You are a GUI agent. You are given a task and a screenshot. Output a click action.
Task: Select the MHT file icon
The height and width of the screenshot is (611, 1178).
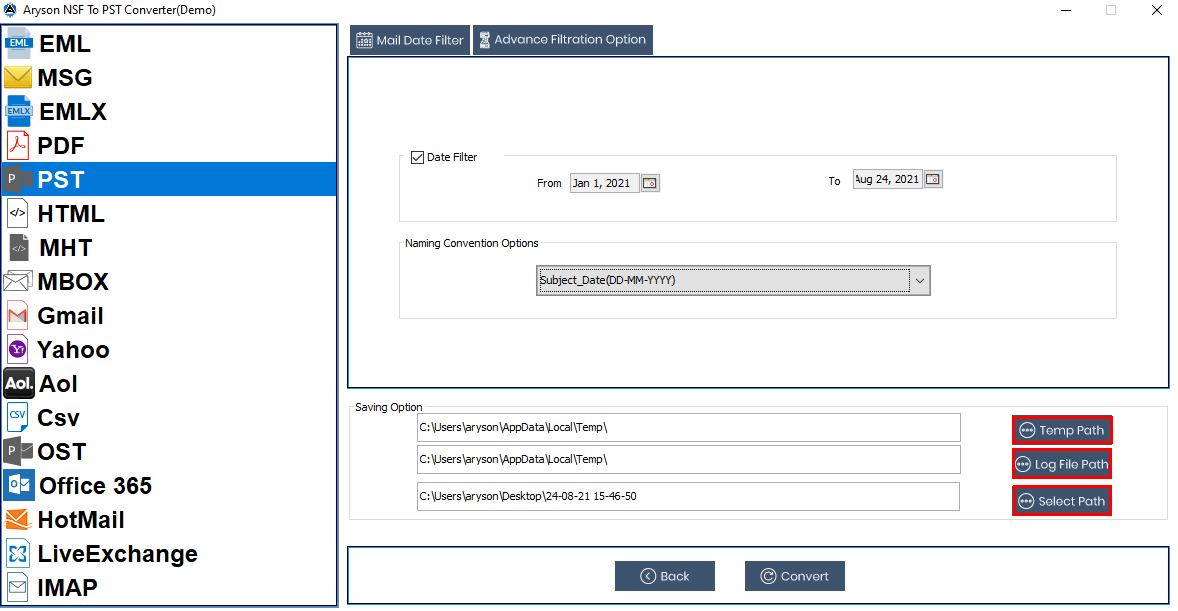(19, 247)
